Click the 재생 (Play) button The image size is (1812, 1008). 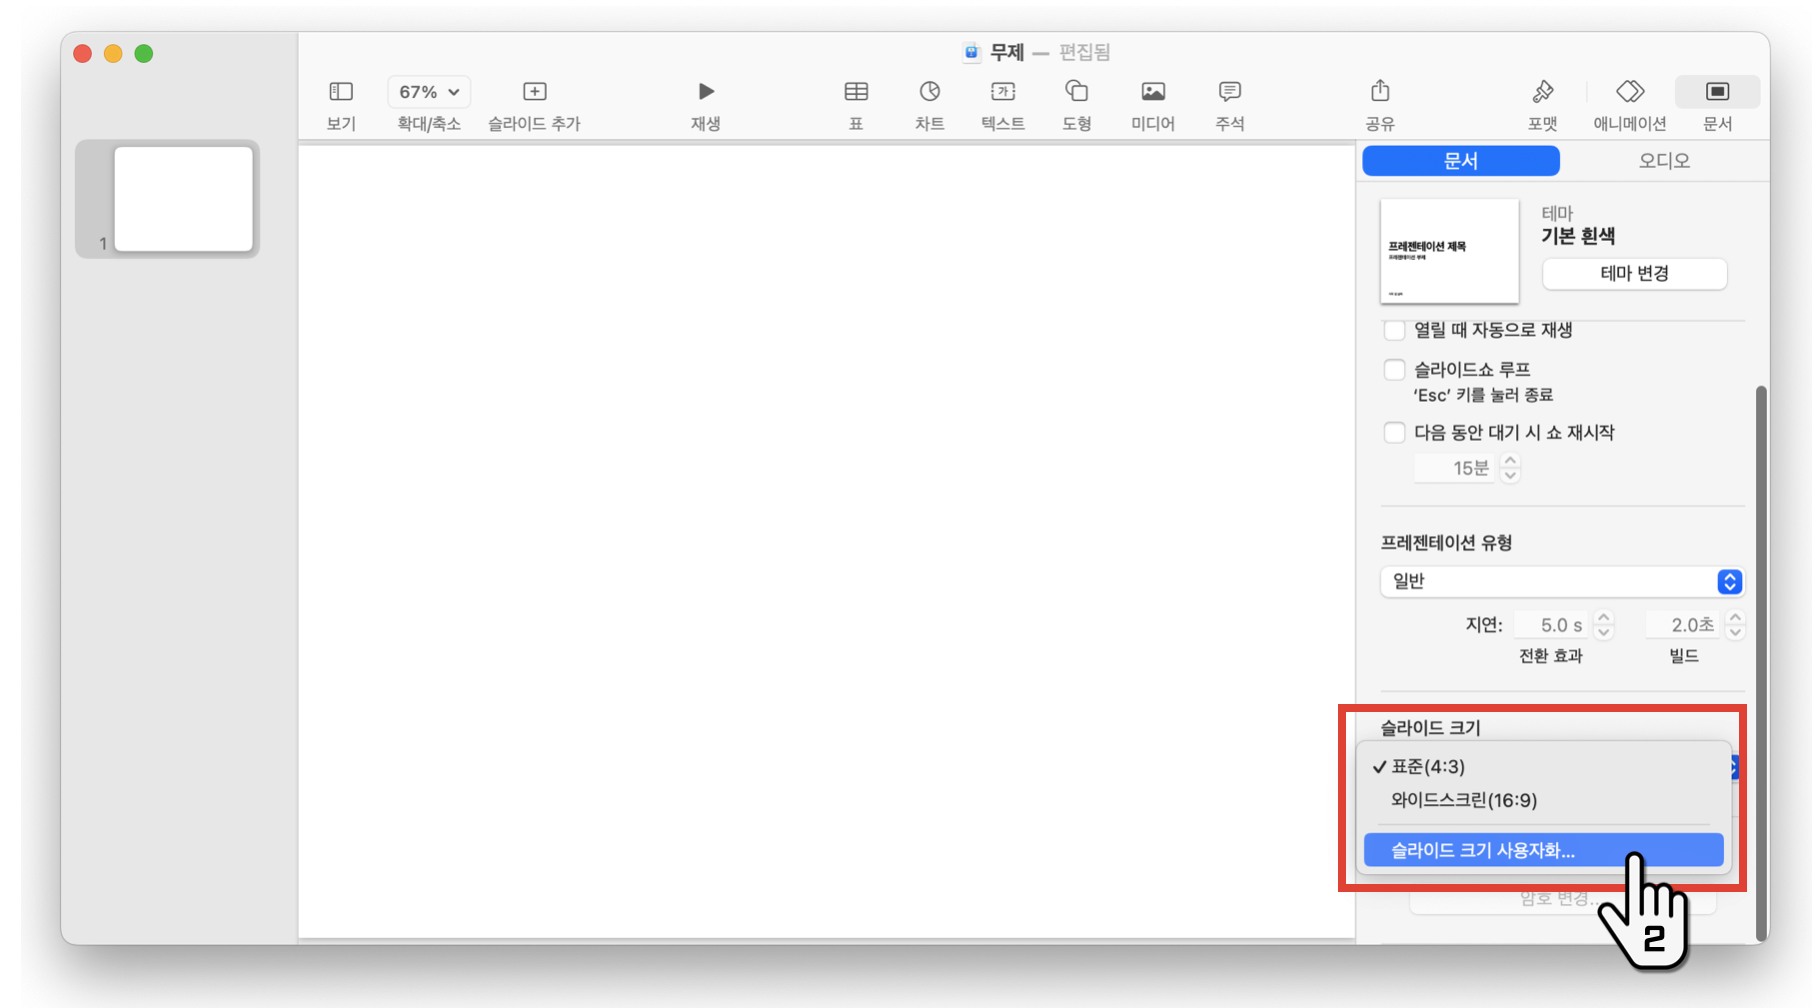click(705, 103)
